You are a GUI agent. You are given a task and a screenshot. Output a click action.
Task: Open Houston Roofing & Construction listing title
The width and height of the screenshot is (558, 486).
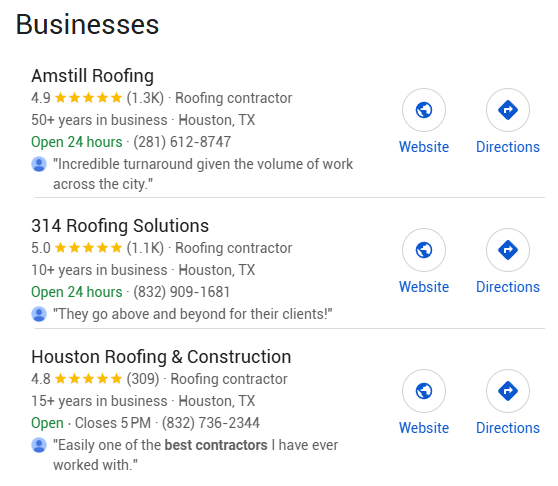[x=161, y=357]
